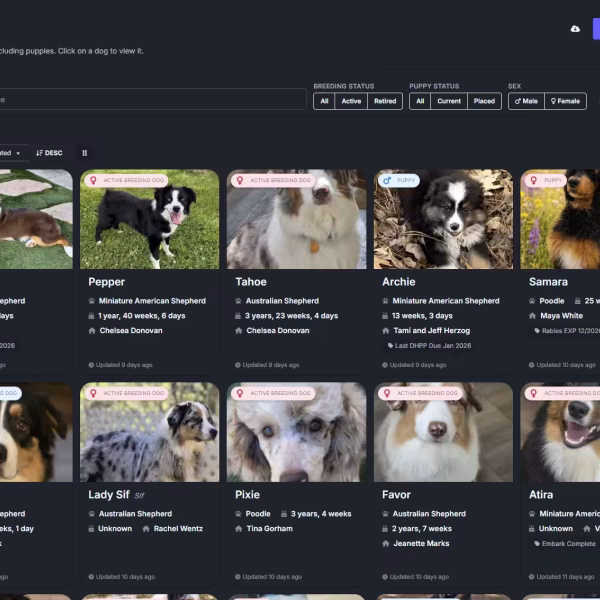Select All in Breeding Status filter
This screenshot has width=600, height=600.
click(x=324, y=101)
